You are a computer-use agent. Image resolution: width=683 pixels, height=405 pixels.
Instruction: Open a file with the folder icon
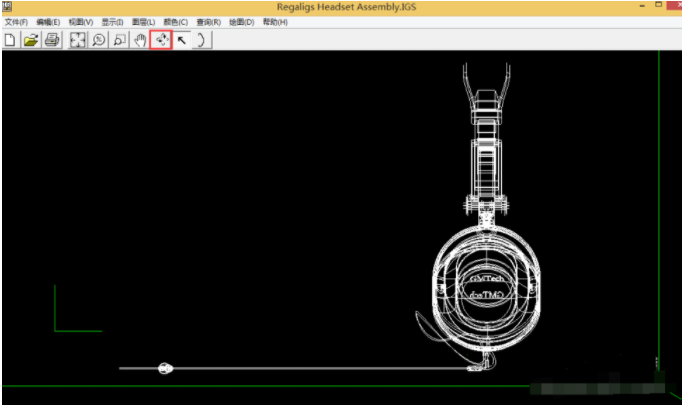click(x=31, y=40)
